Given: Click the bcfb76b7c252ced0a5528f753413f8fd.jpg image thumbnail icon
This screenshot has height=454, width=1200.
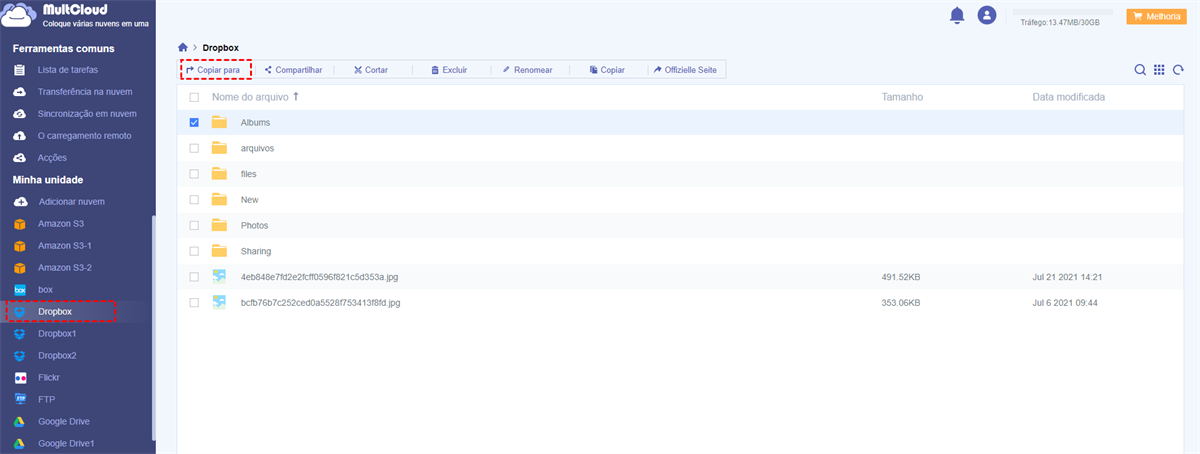Looking at the screenshot, I should click(x=219, y=302).
